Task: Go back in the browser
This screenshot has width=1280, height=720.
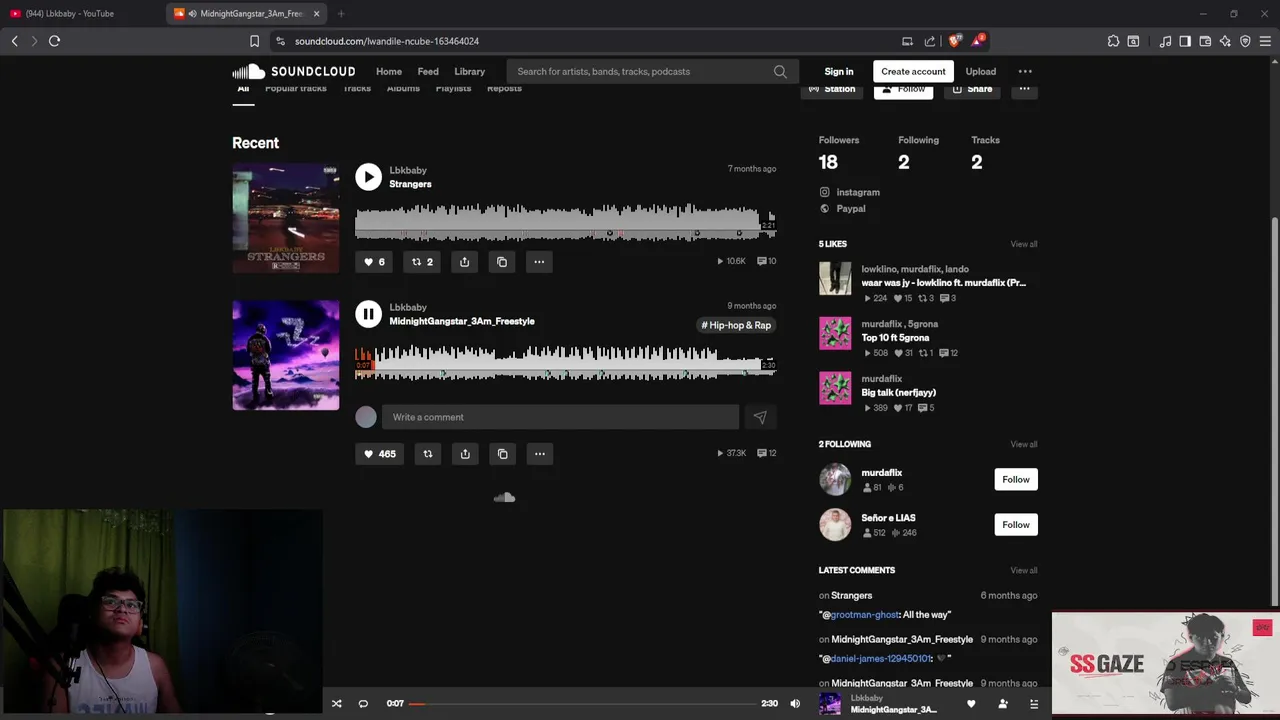Action: pyautogui.click(x=14, y=41)
